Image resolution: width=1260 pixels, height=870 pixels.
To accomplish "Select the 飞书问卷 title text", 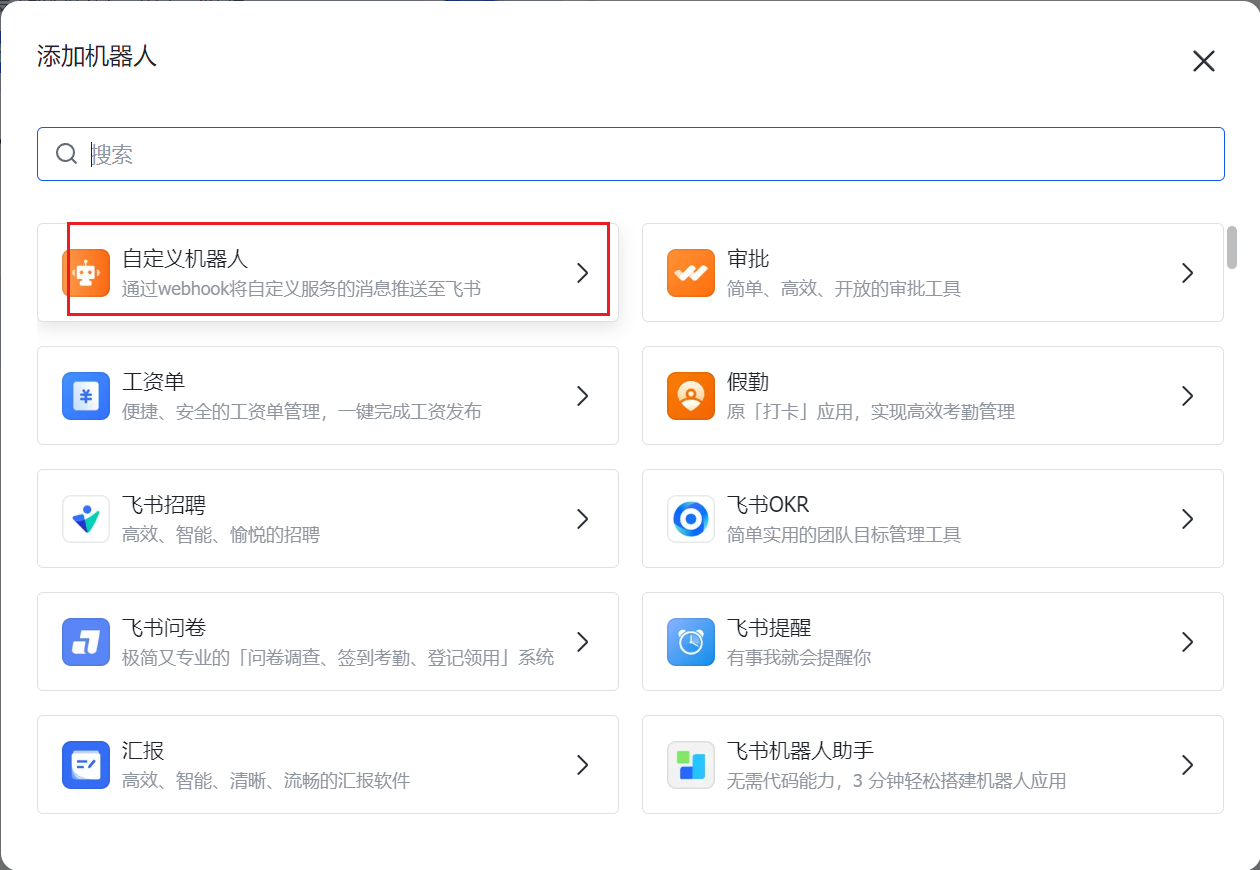I will point(164,628).
